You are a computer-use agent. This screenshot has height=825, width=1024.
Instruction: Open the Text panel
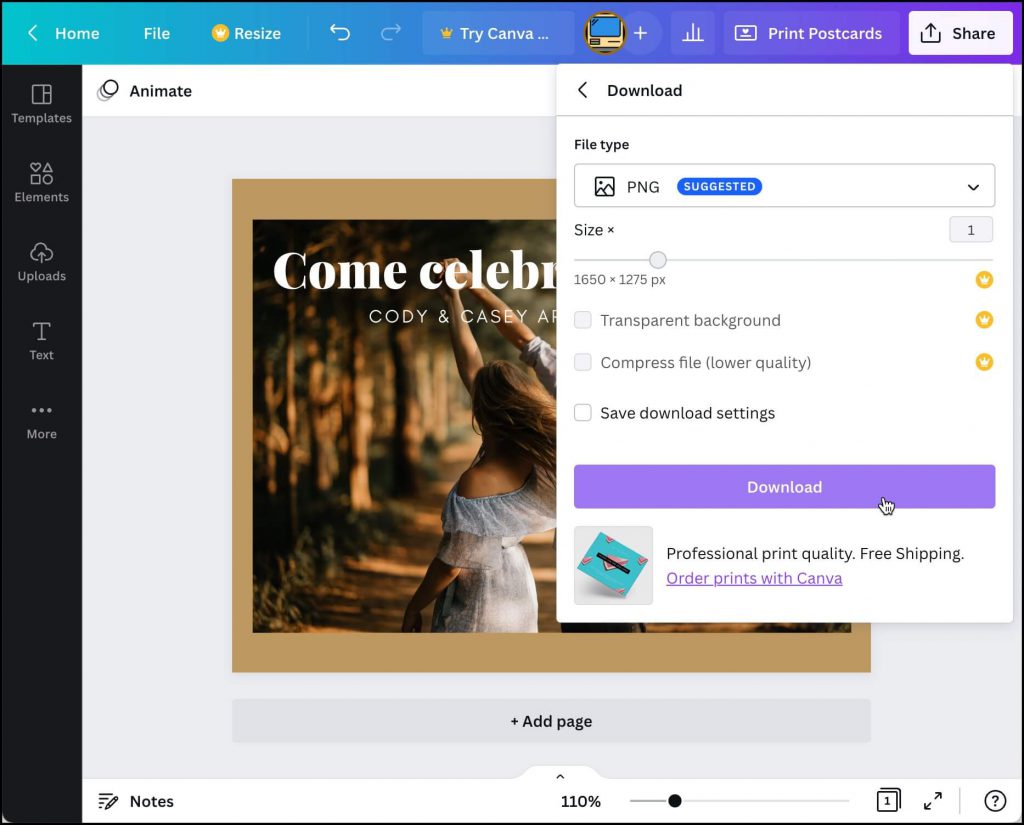click(x=41, y=339)
